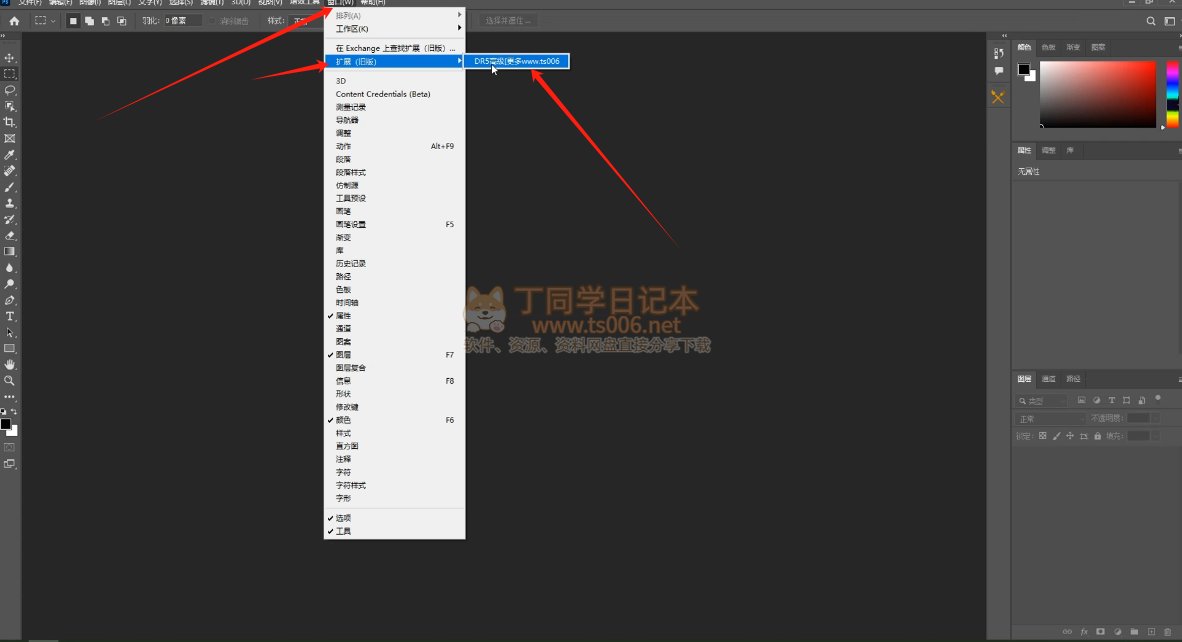
Task: Click the hue spectrum strip in Color panel
Action: pyautogui.click(x=1173, y=94)
